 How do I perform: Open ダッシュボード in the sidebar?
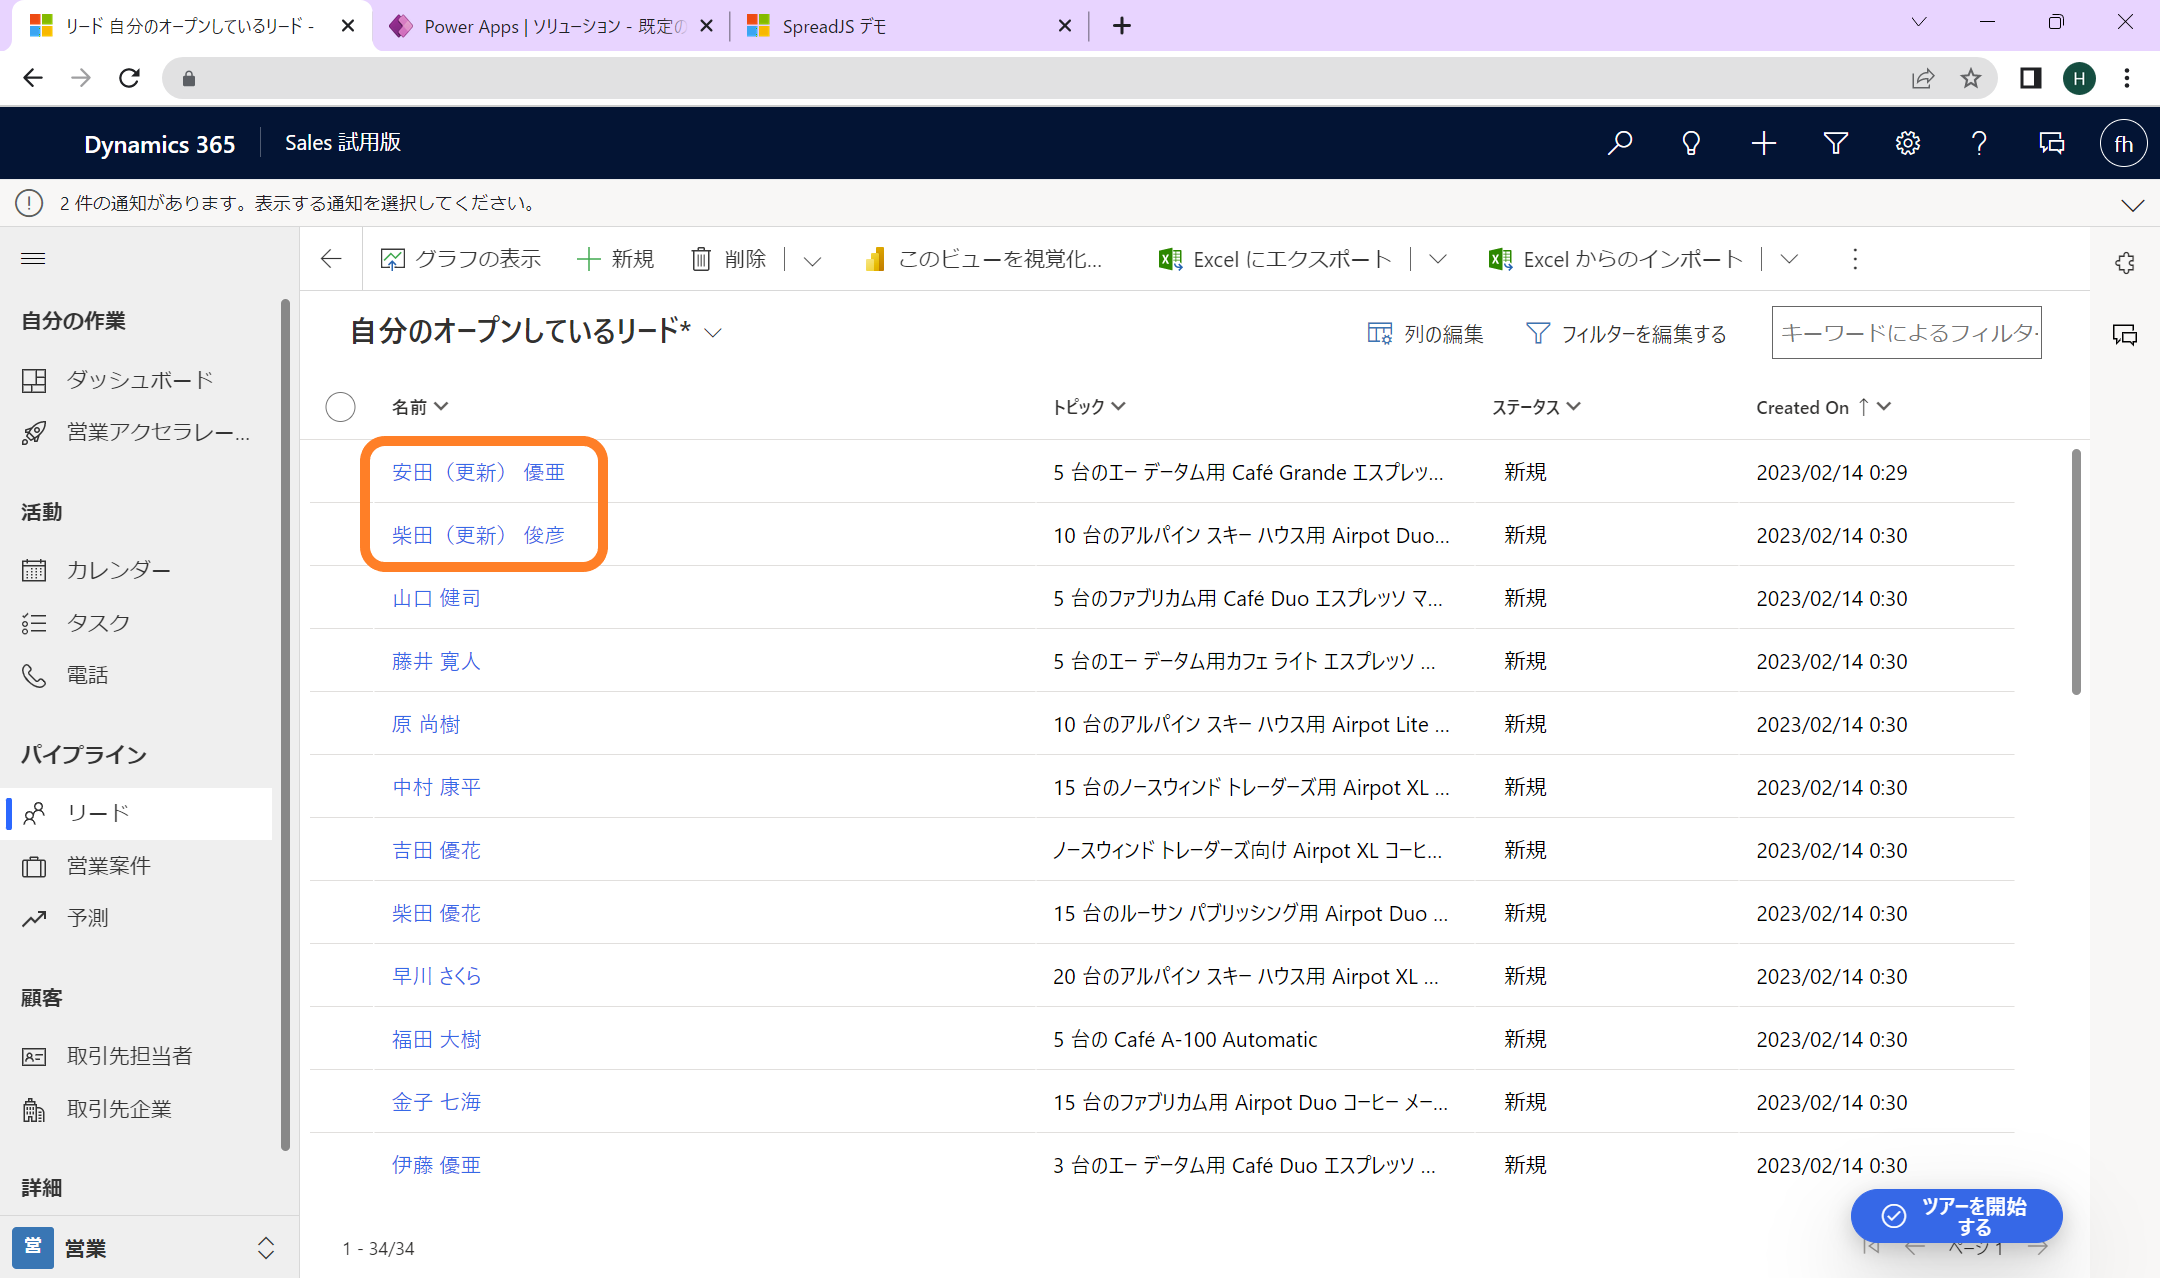pyautogui.click(x=140, y=380)
